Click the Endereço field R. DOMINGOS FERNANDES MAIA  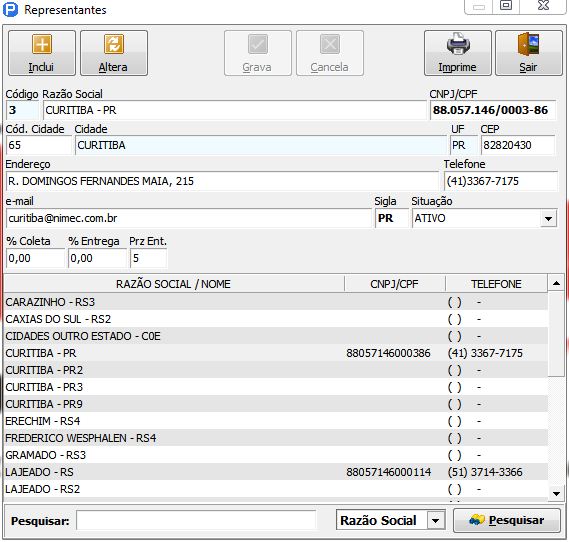222,181
